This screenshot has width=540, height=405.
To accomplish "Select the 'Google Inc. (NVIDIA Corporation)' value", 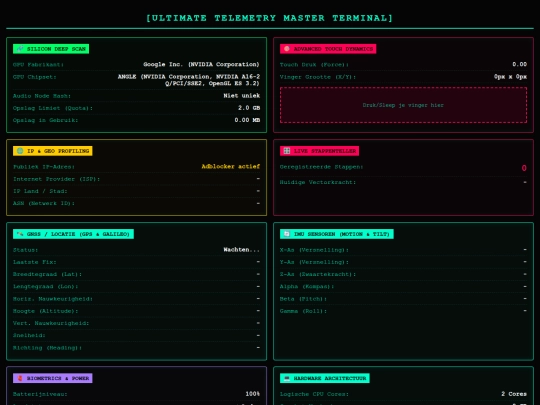I will click(201, 64).
